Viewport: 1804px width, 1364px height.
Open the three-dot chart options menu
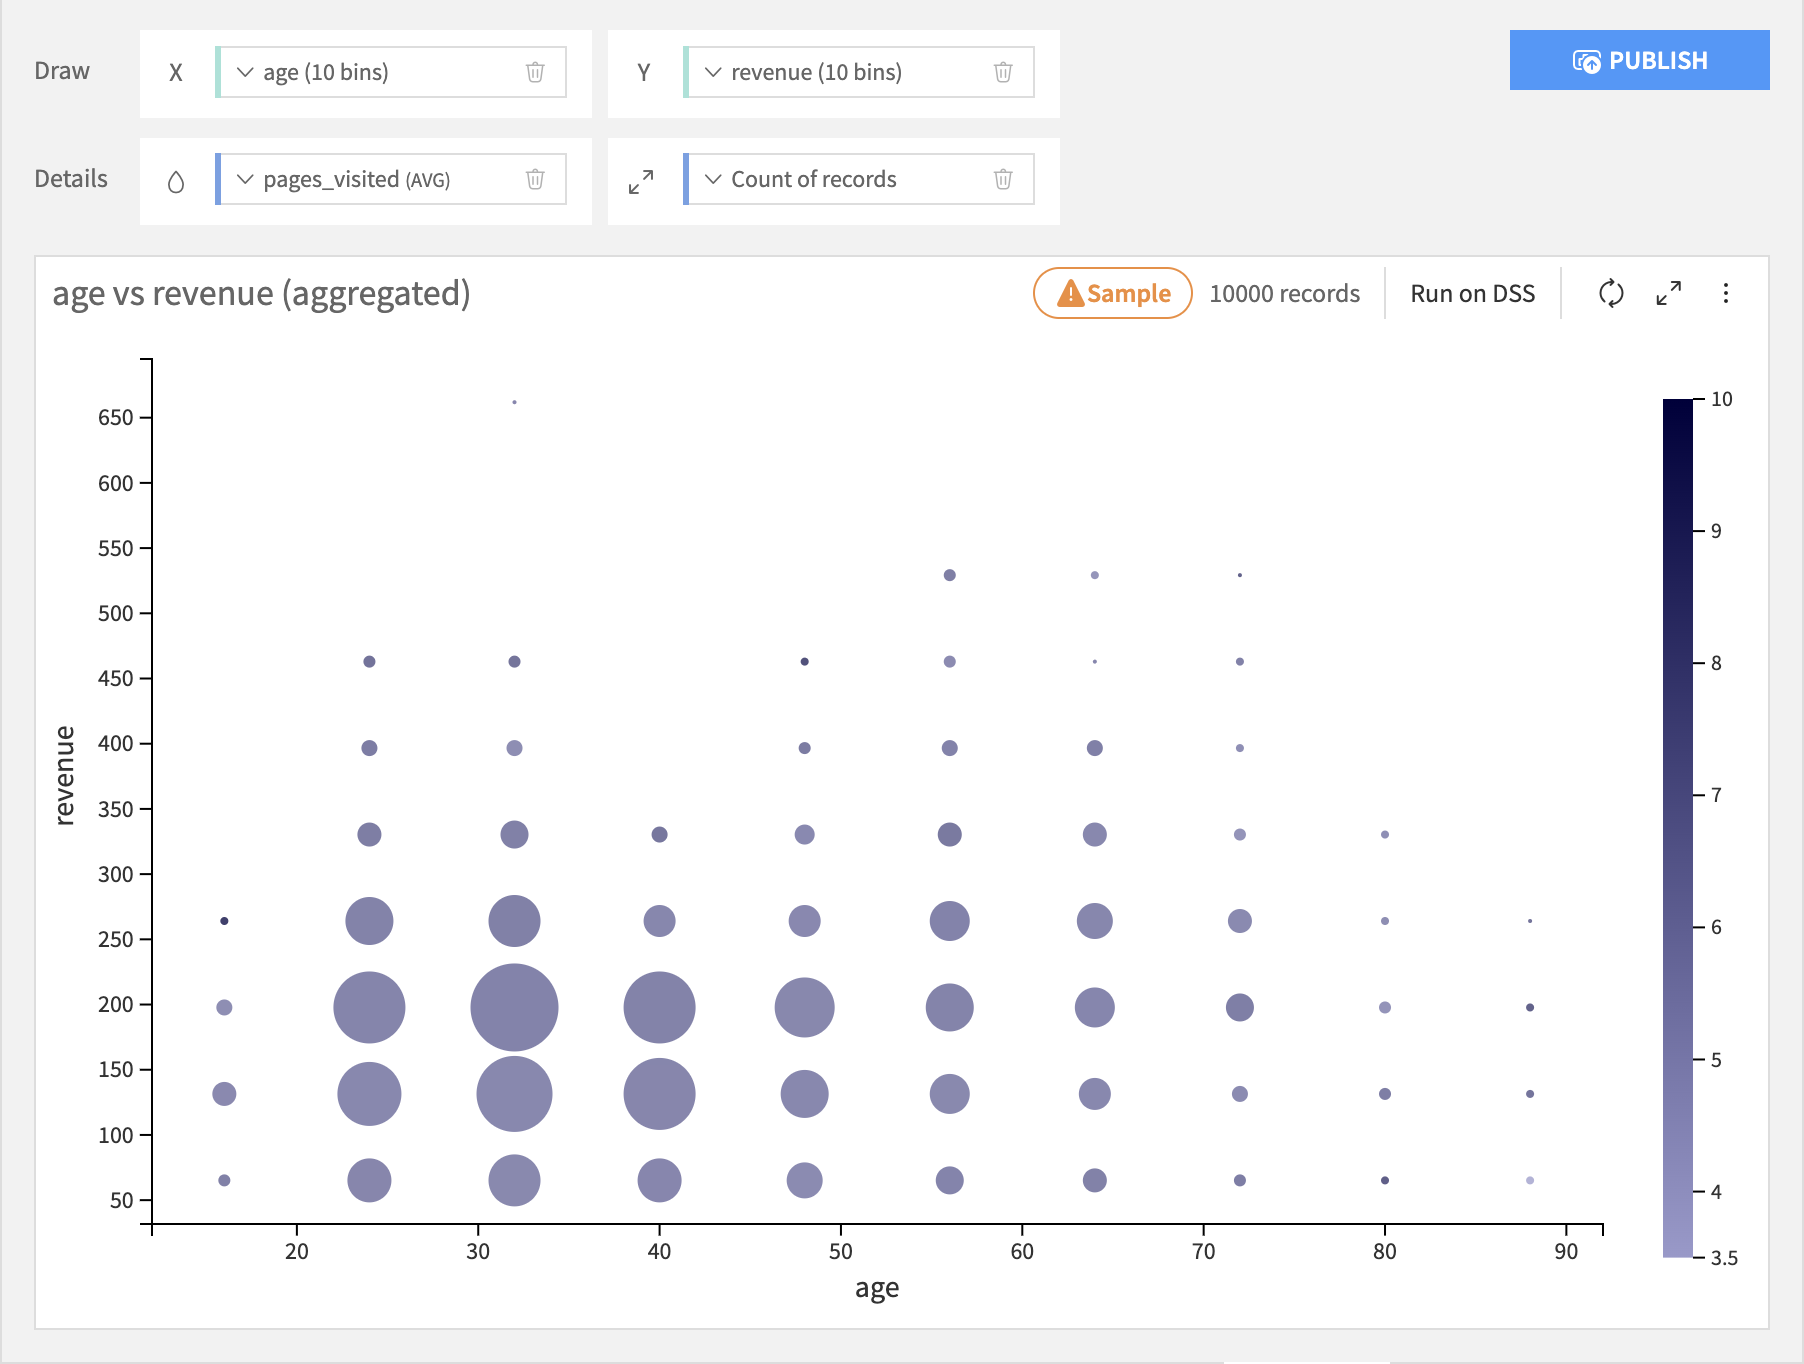(1725, 293)
